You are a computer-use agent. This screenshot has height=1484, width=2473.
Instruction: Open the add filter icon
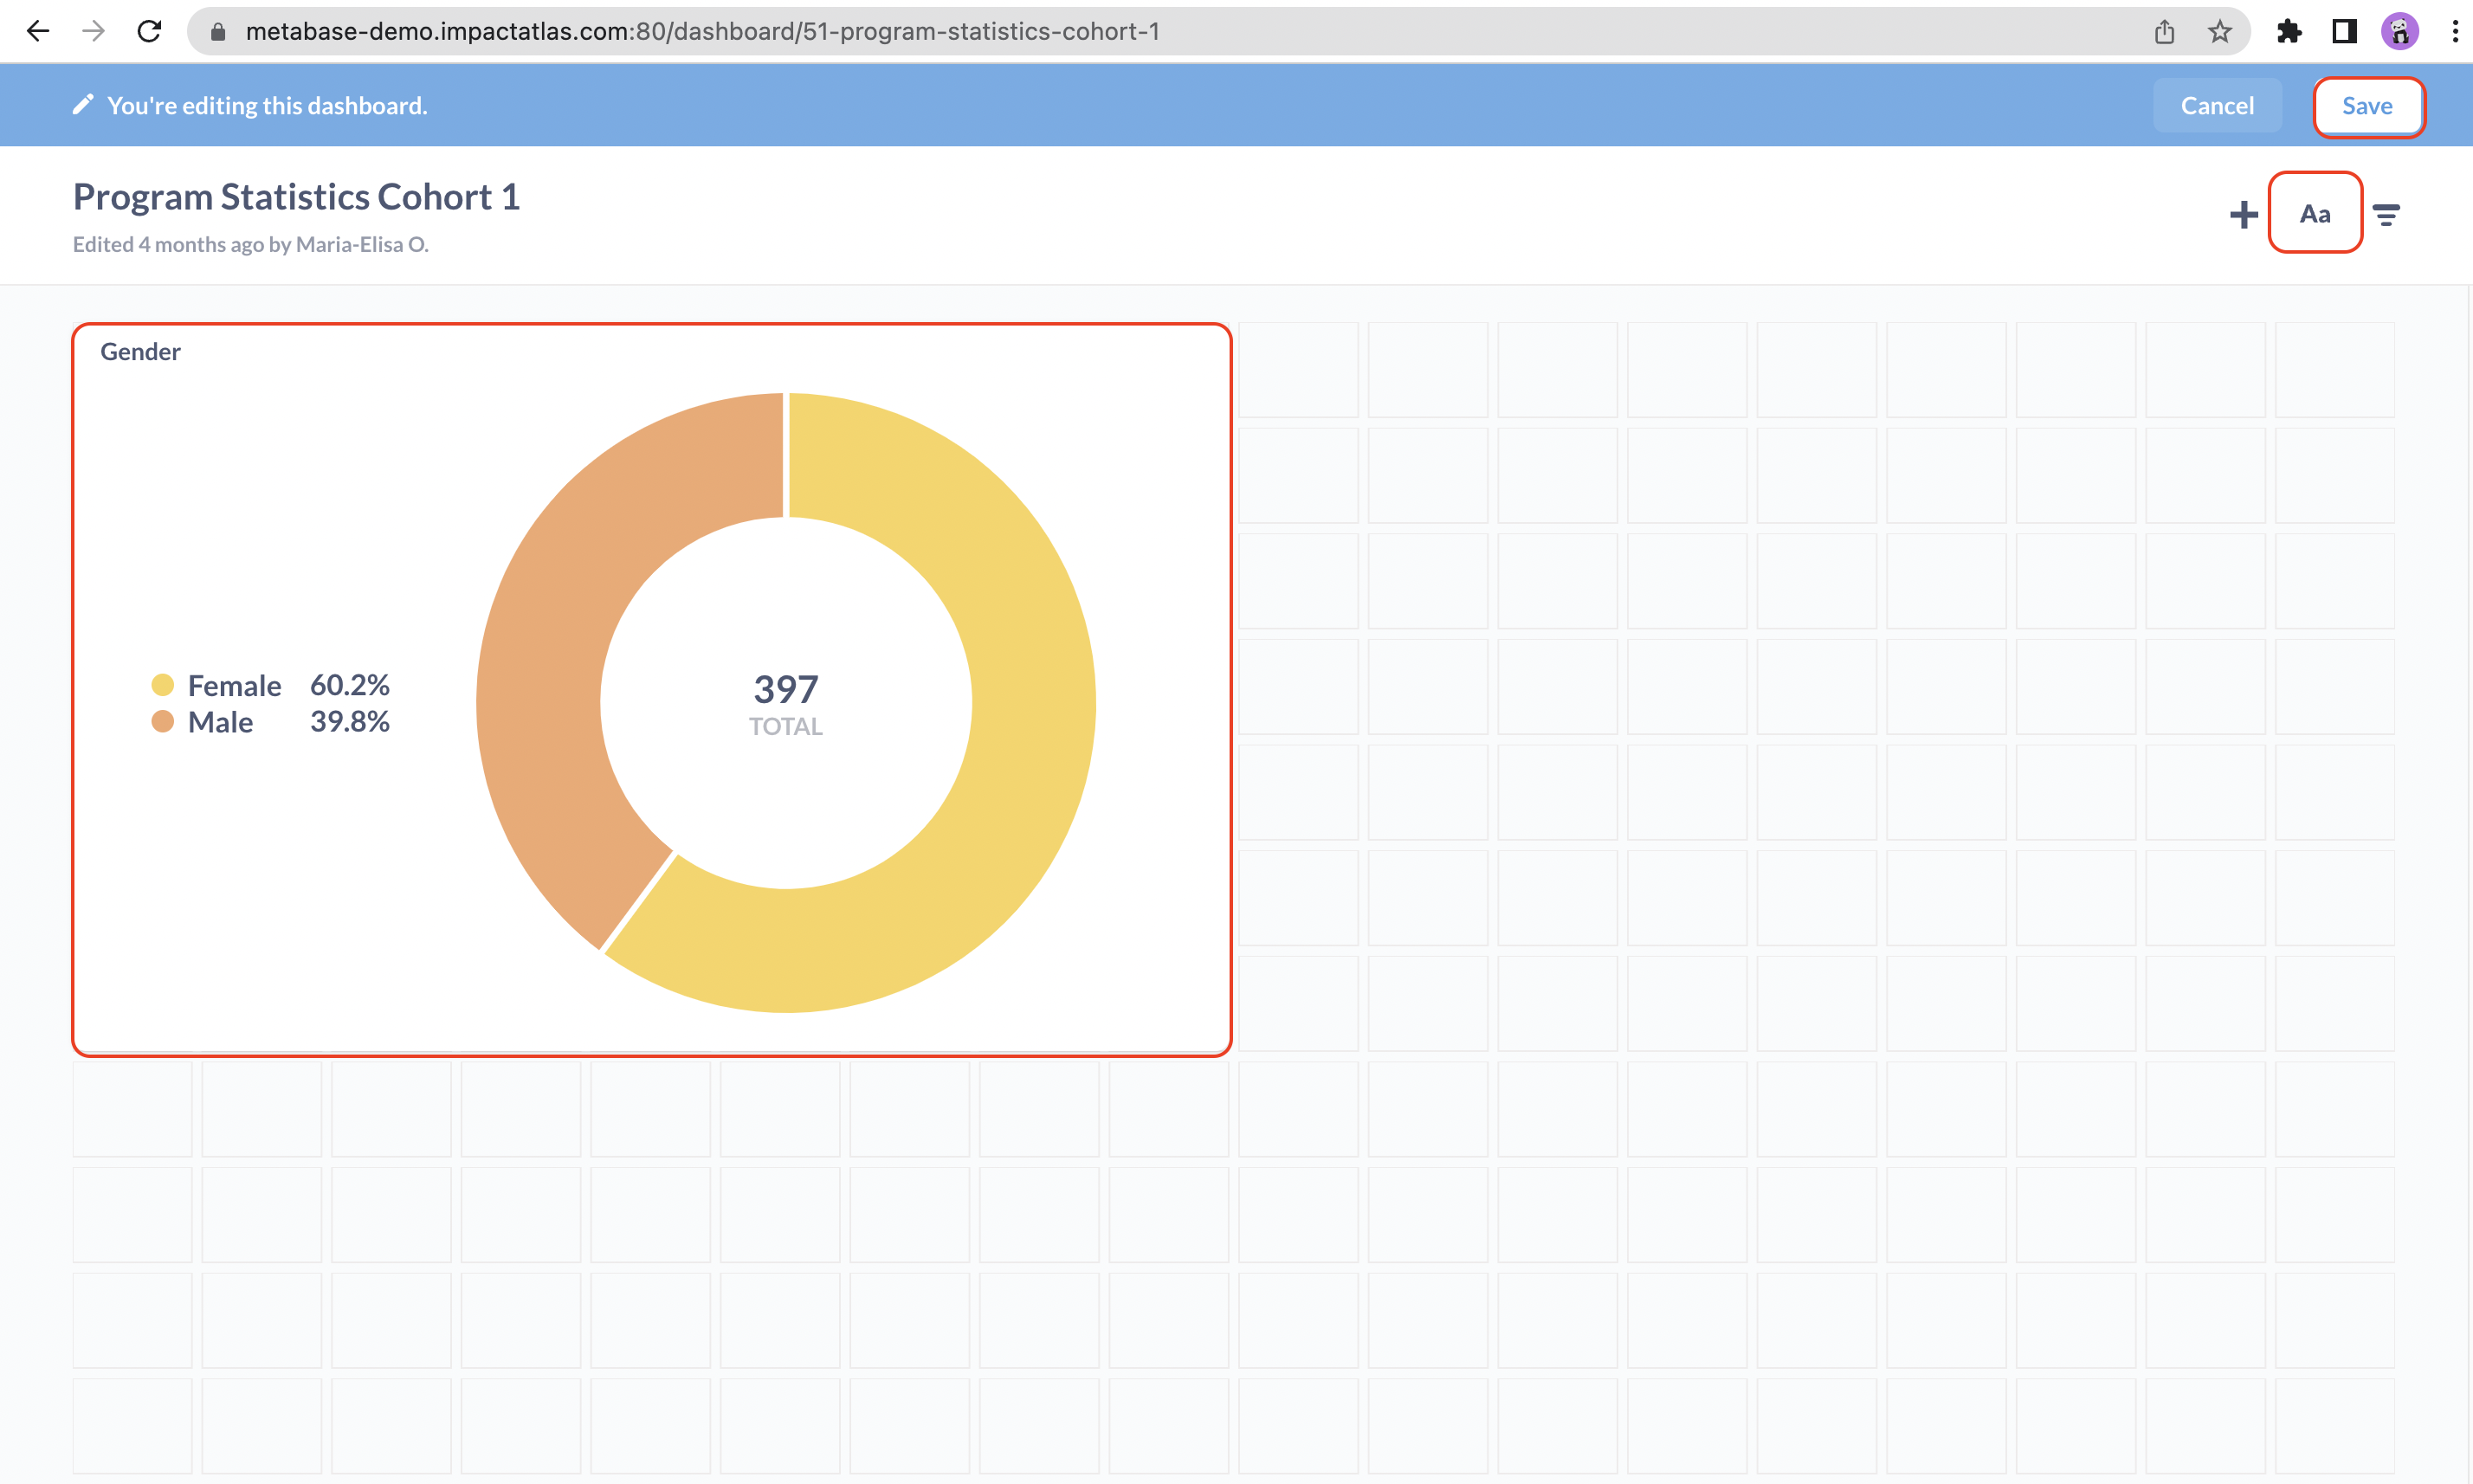(x=2386, y=214)
